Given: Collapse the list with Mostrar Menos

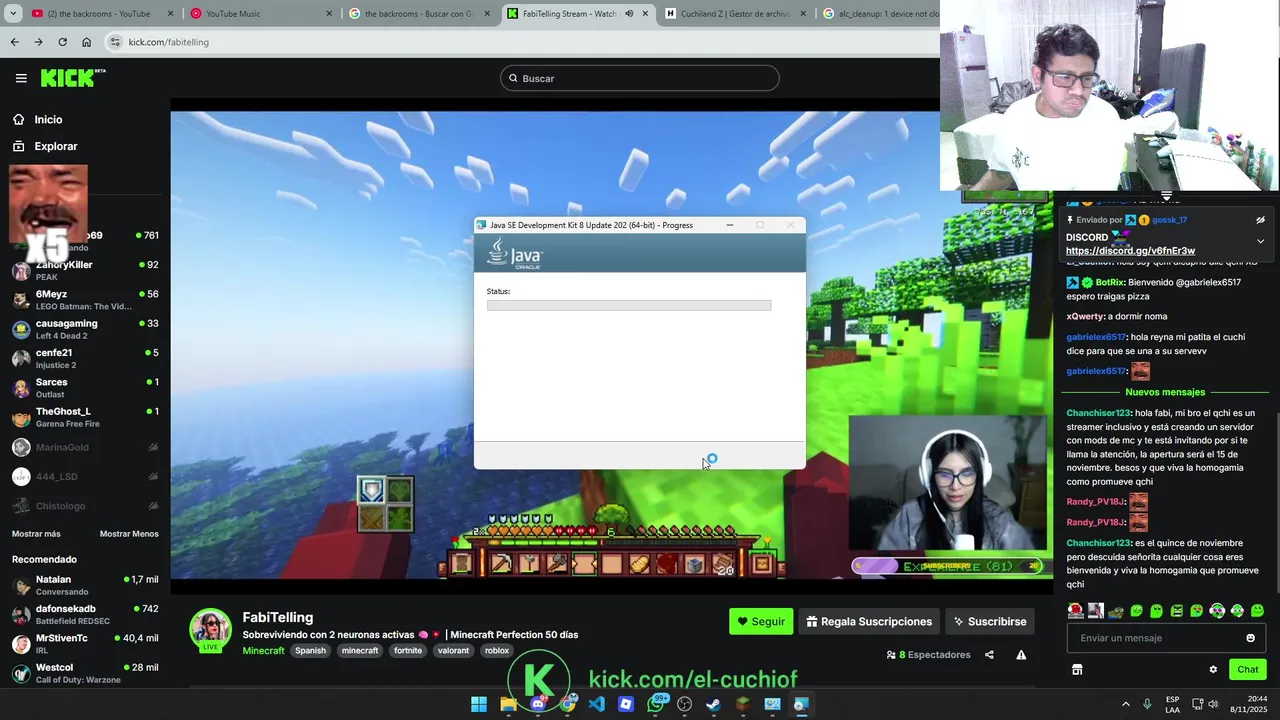Looking at the screenshot, I should (129, 534).
